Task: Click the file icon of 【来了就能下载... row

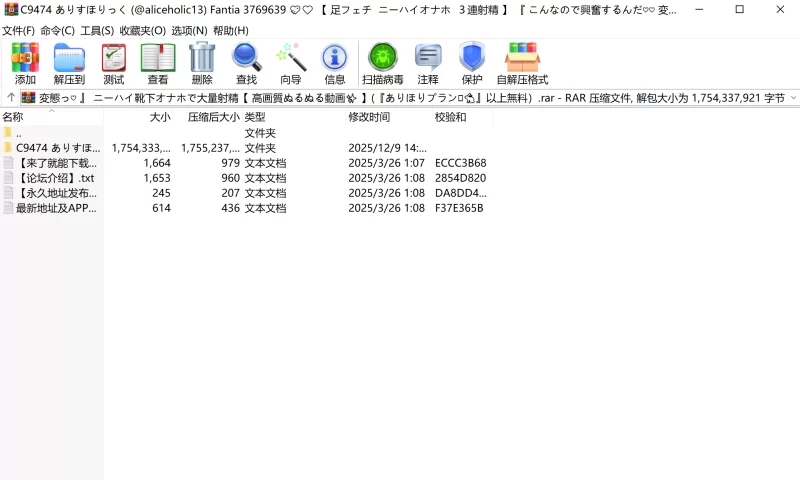Action: 8,163
